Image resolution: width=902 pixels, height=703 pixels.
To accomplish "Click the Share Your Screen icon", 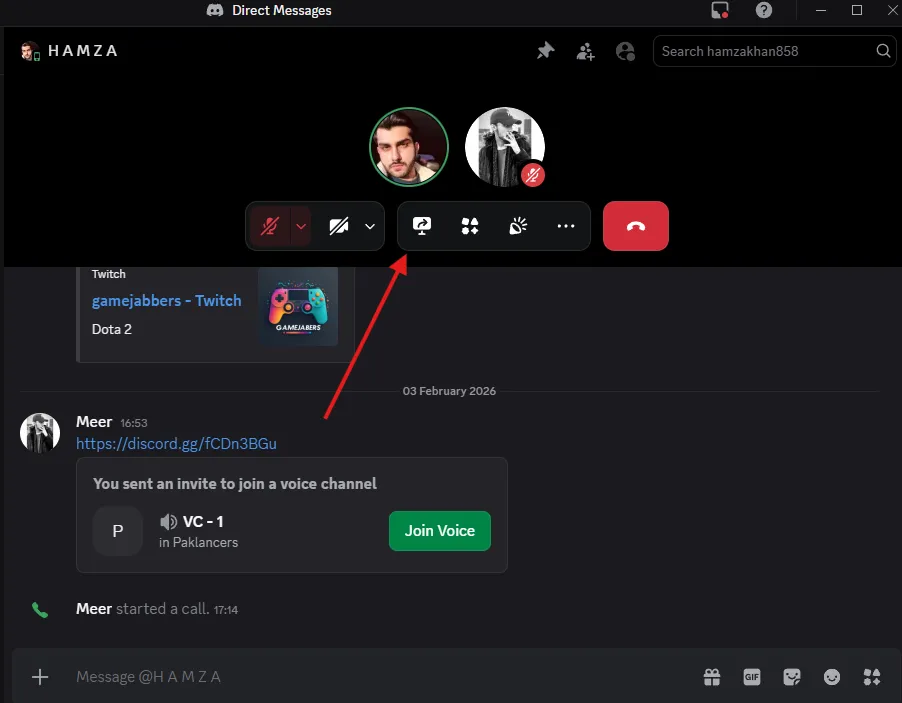I will pyautogui.click(x=421, y=226).
